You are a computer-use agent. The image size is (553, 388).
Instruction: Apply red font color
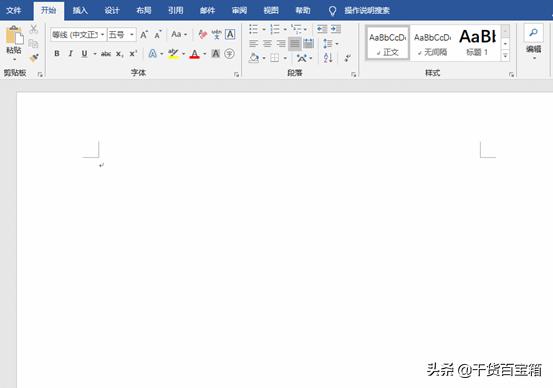pyautogui.click(x=194, y=54)
